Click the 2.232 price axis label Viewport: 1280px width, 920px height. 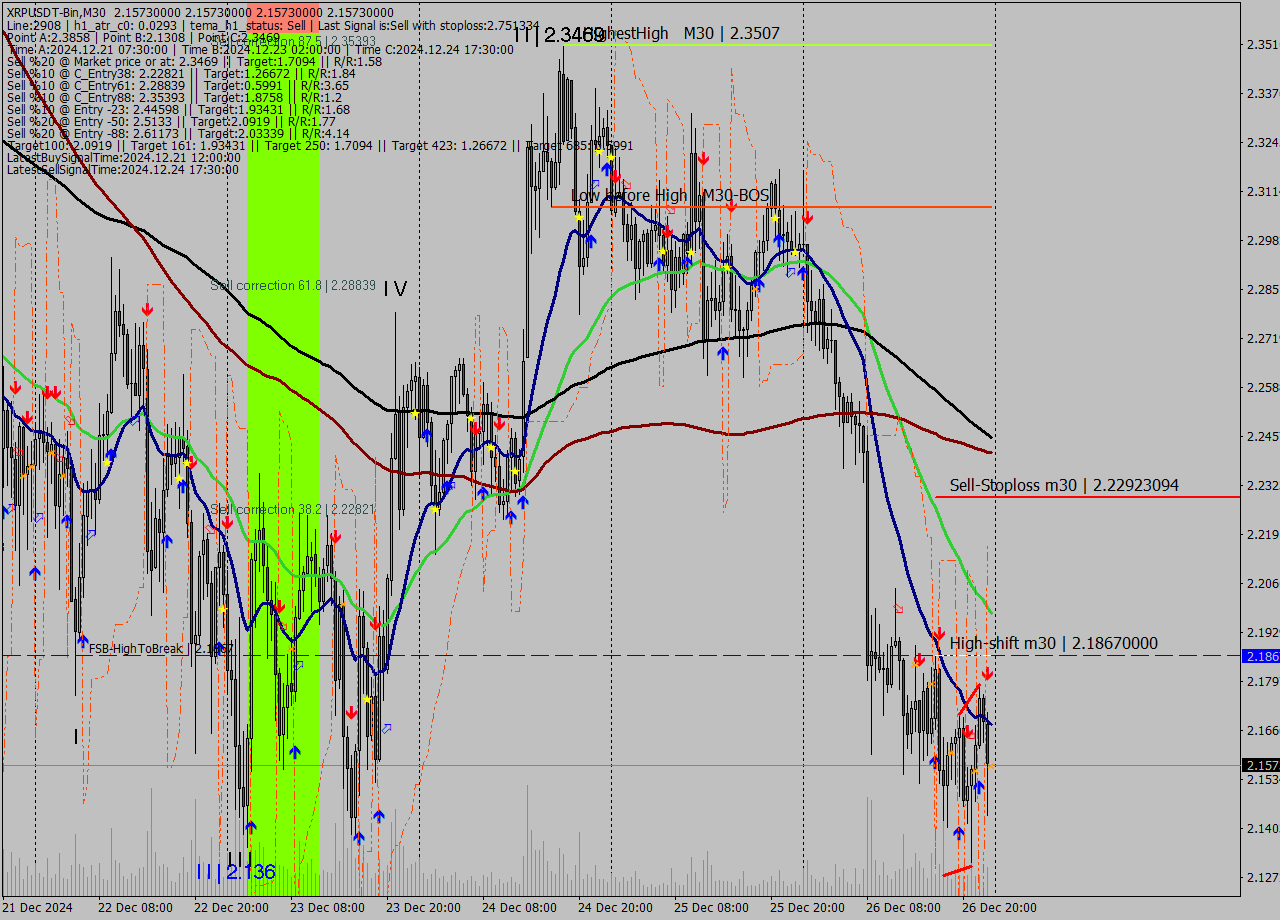tap(1262, 485)
